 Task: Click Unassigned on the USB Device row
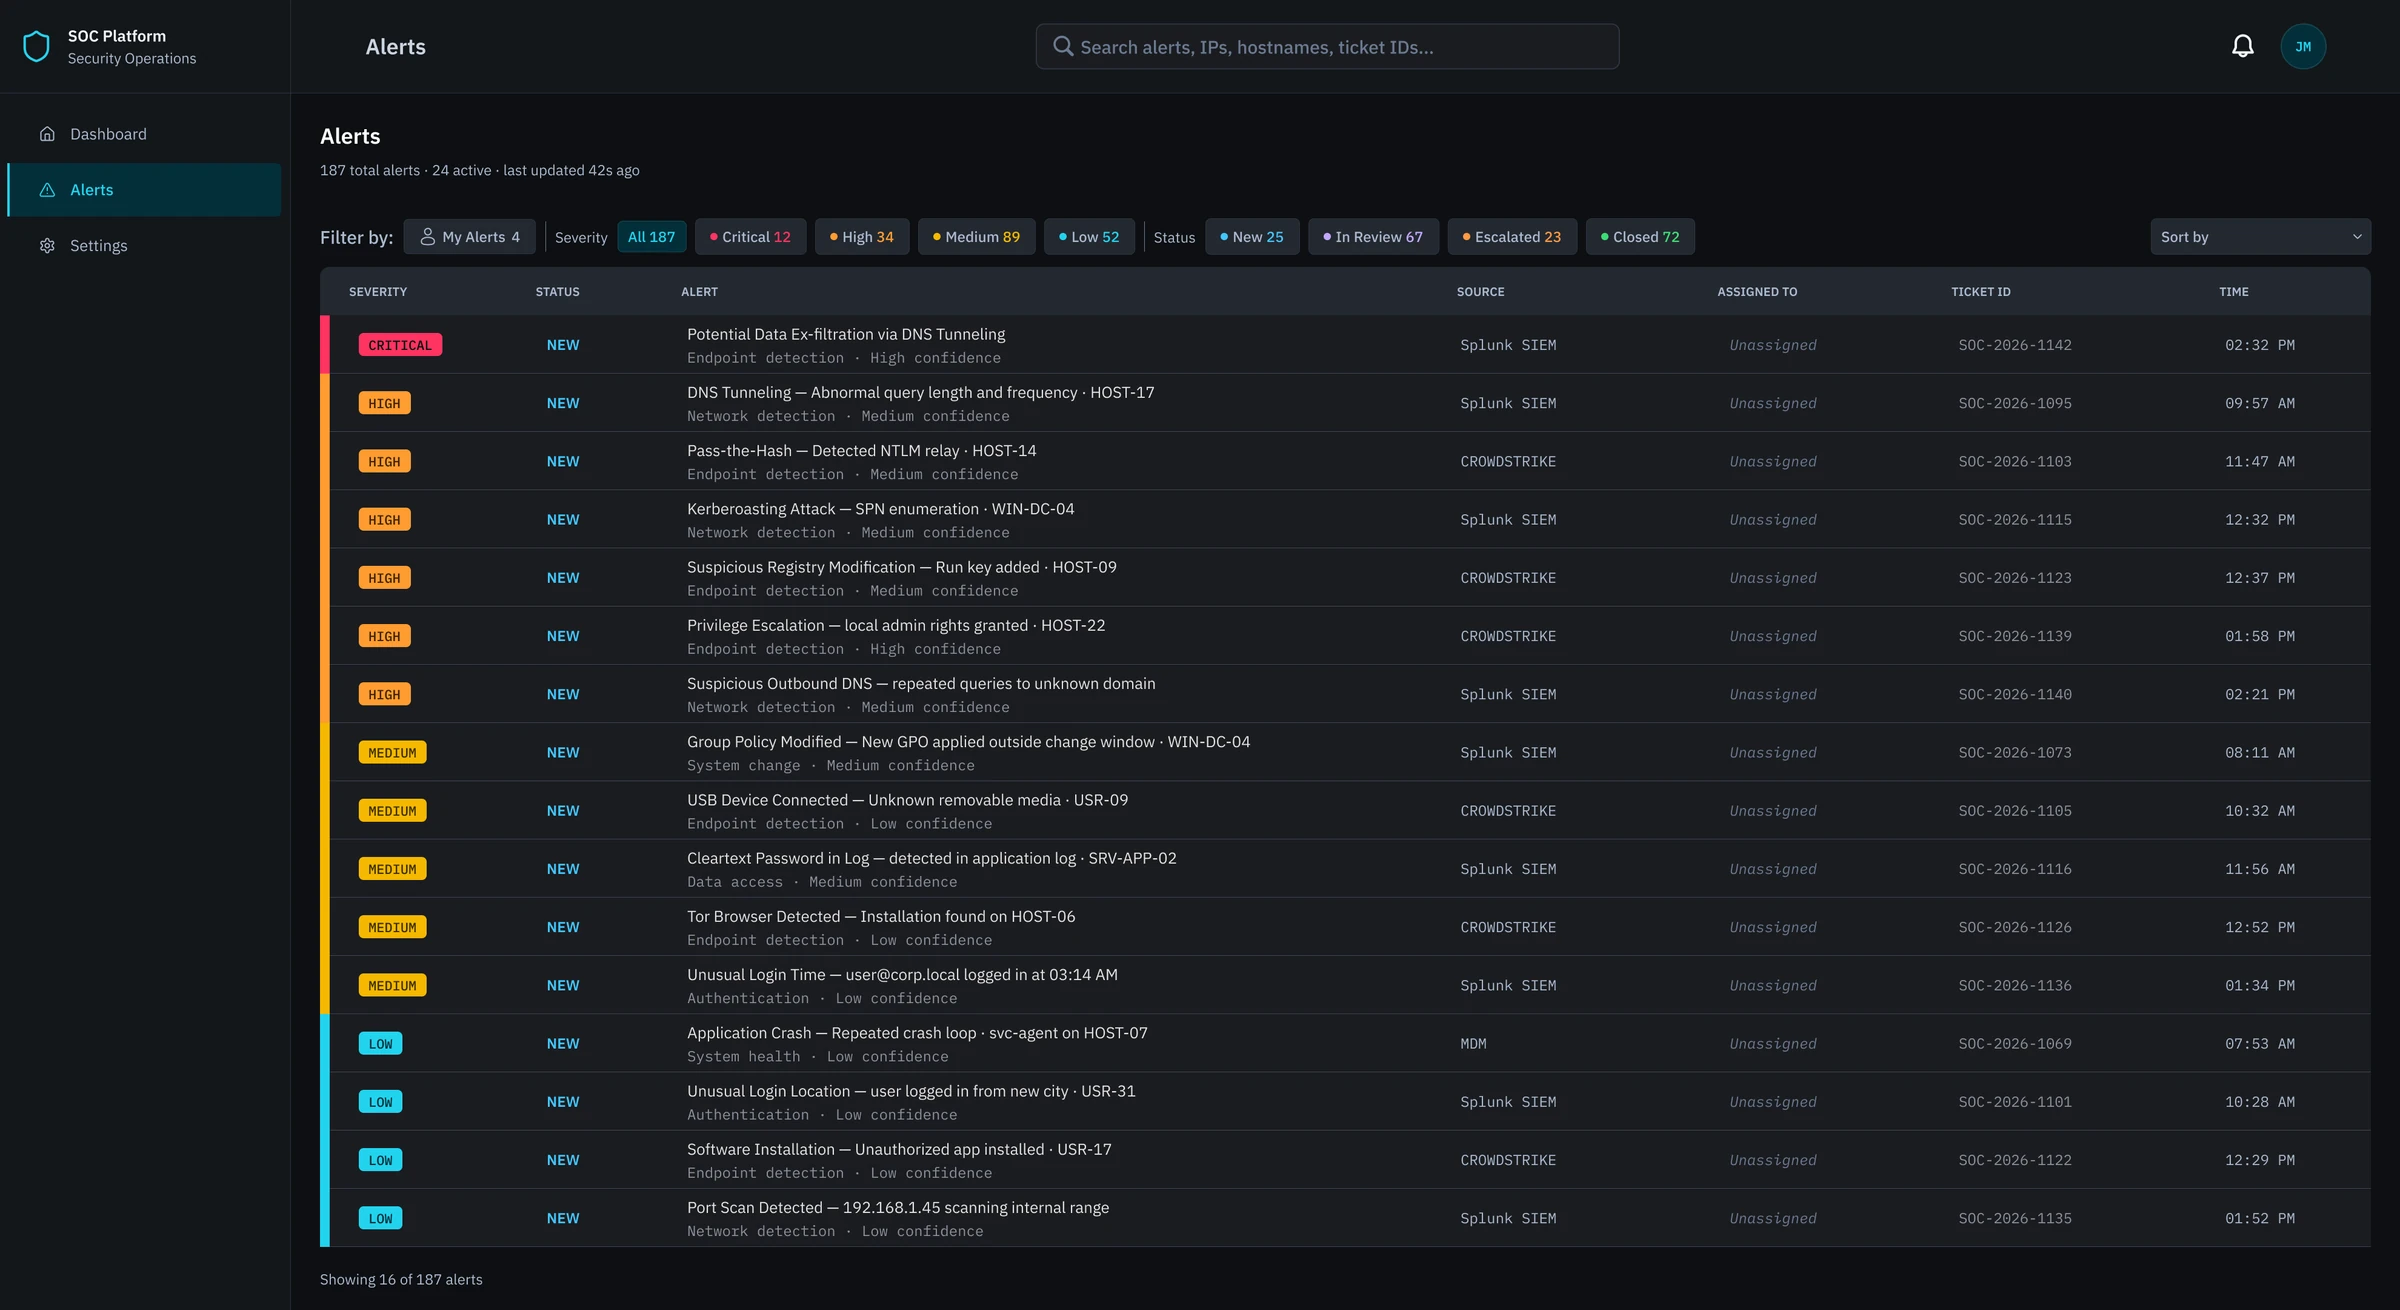[x=1772, y=811]
